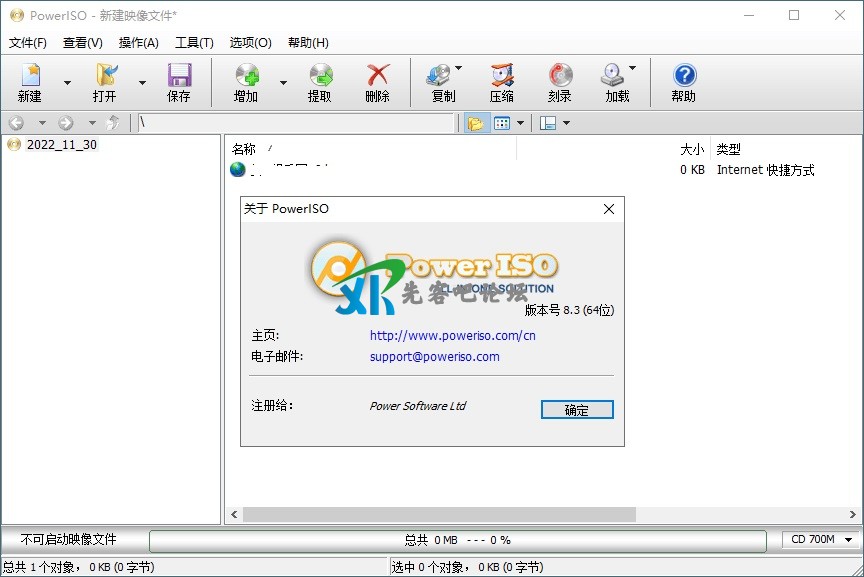Click the 新建 (New) toolbar icon
This screenshot has width=864, height=577.
30,76
